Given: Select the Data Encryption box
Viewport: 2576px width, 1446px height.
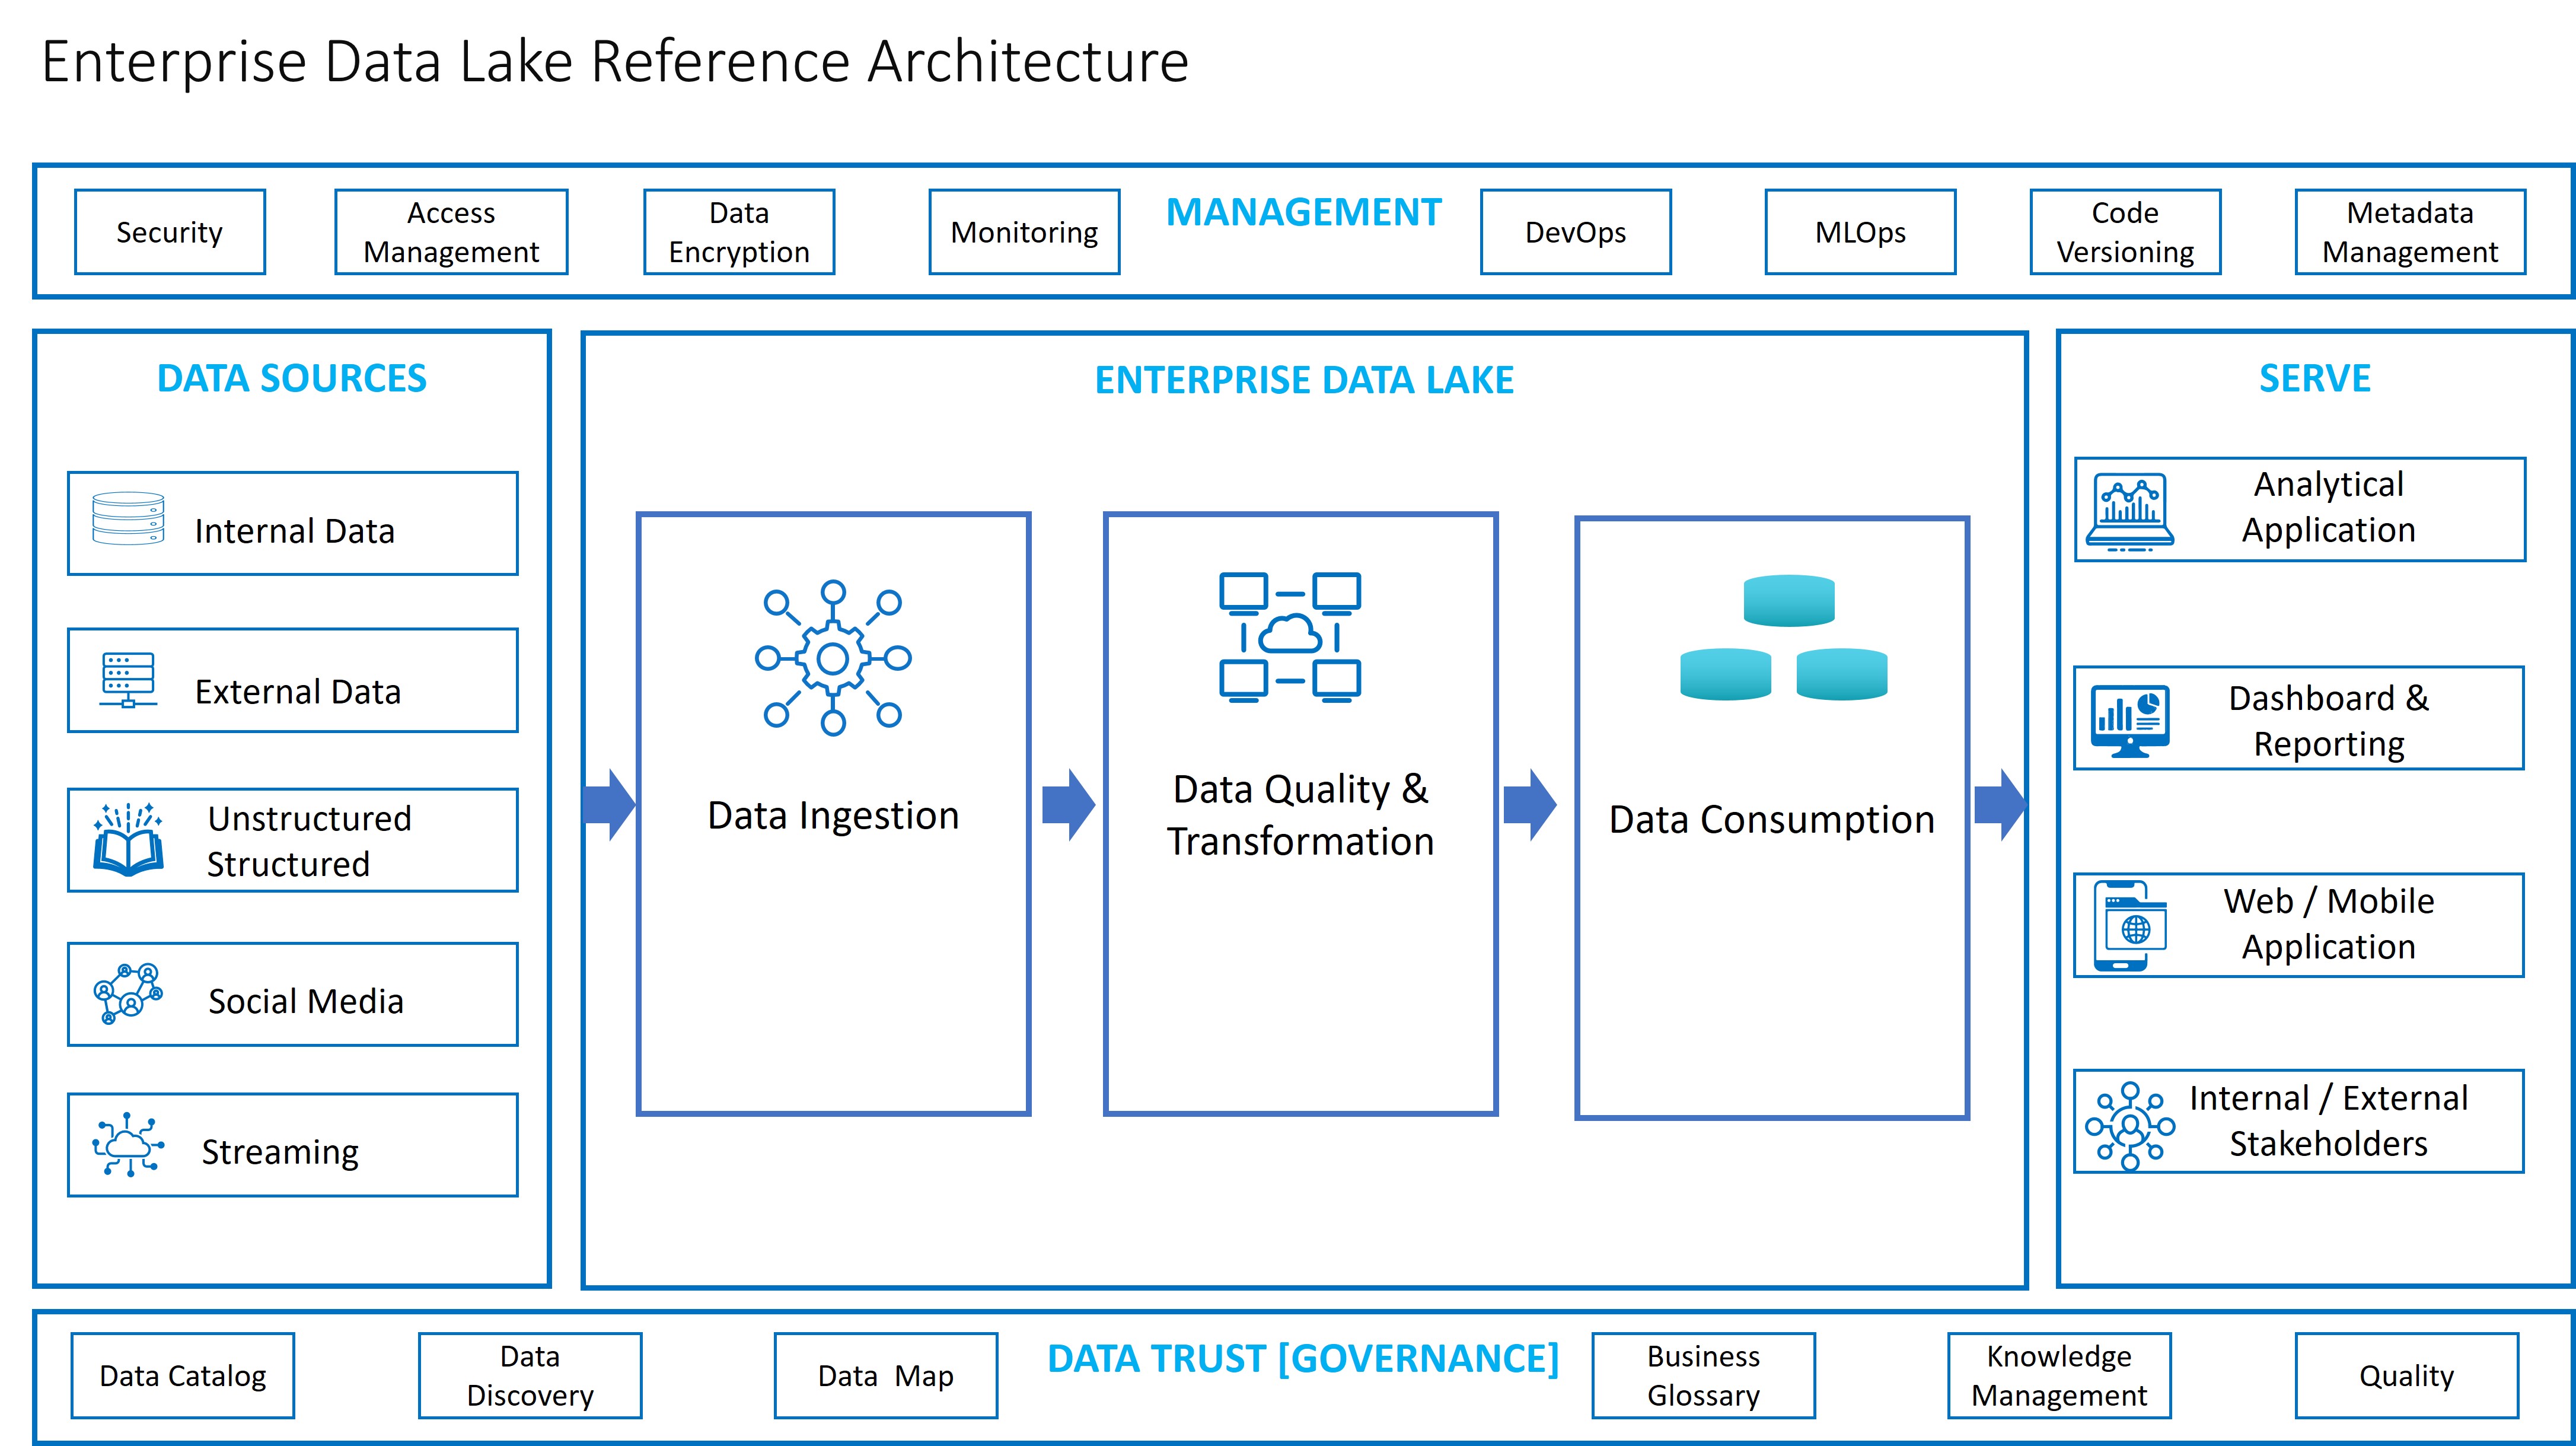Looking at the screenshot, I should point(739,232).
